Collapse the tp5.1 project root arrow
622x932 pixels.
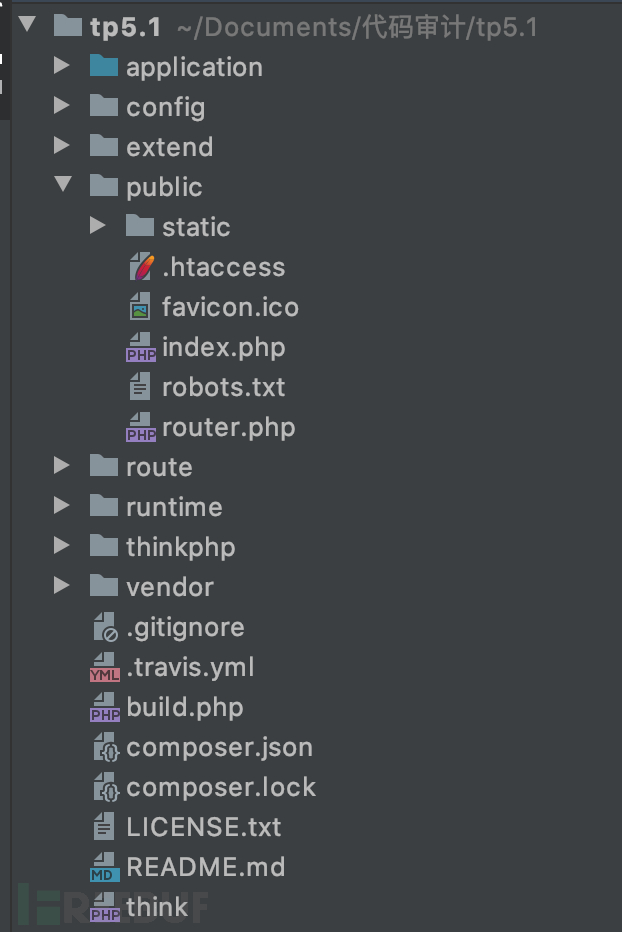coord(27,24)
